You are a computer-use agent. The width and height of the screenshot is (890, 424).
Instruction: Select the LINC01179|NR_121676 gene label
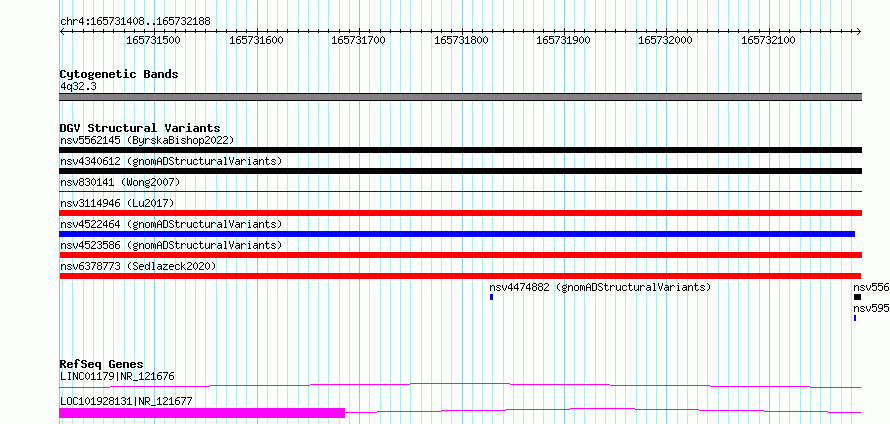tap(117, 376)
